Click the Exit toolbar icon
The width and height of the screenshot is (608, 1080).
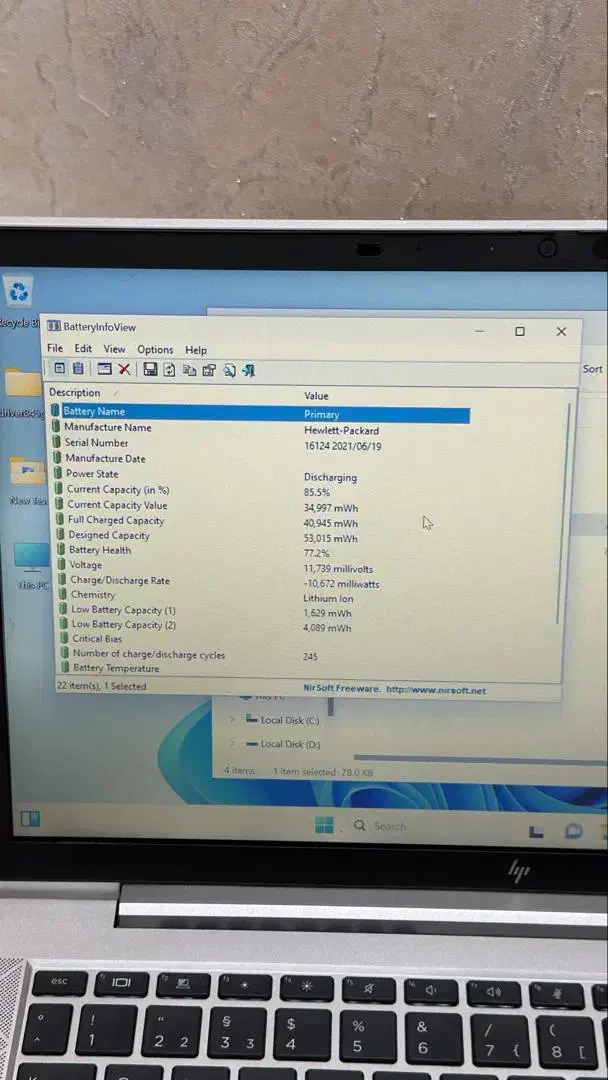[249, 371]
